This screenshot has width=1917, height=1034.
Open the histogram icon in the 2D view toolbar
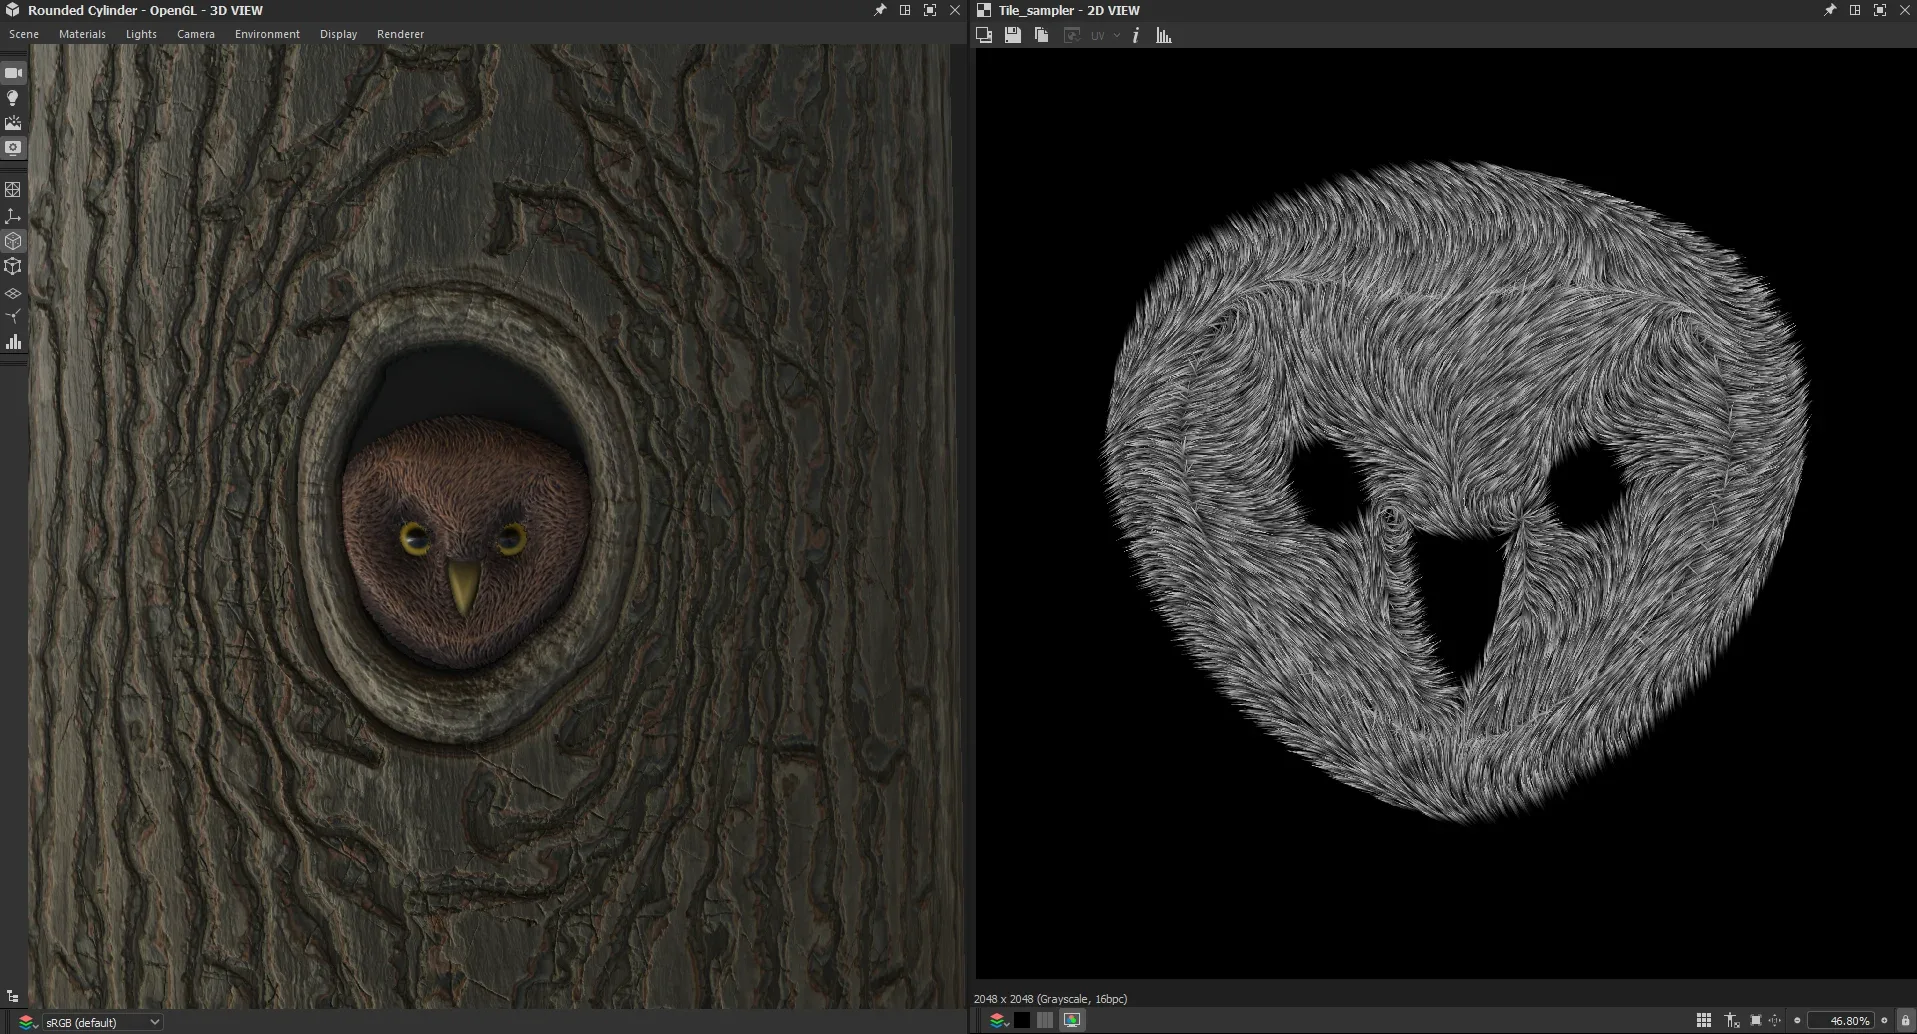click(1165, 35)
